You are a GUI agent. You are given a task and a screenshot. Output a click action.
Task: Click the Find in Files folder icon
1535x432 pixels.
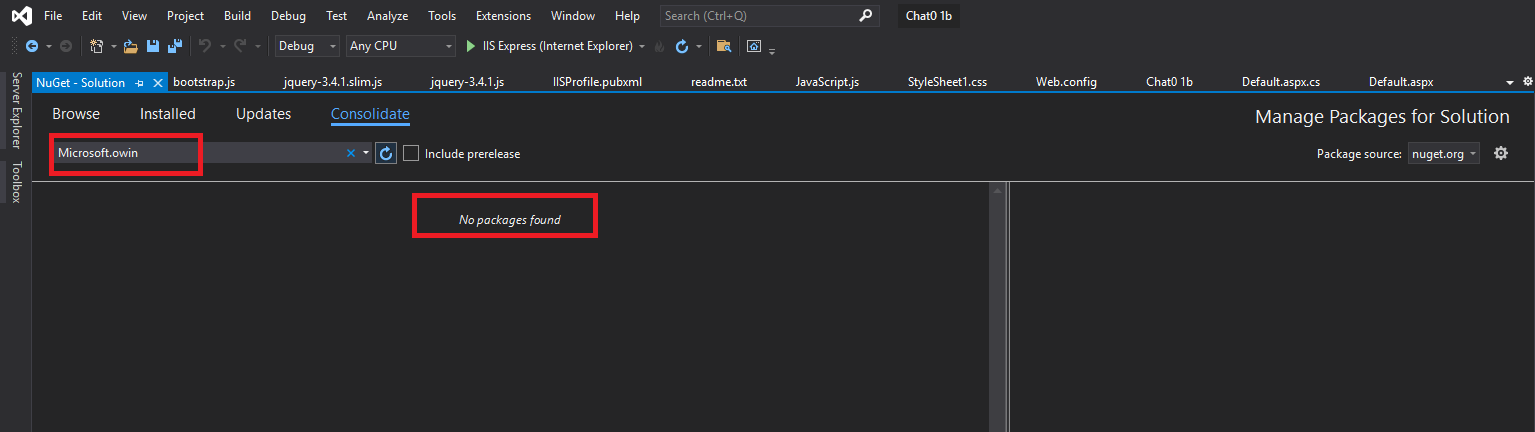(x=724, y=46)
